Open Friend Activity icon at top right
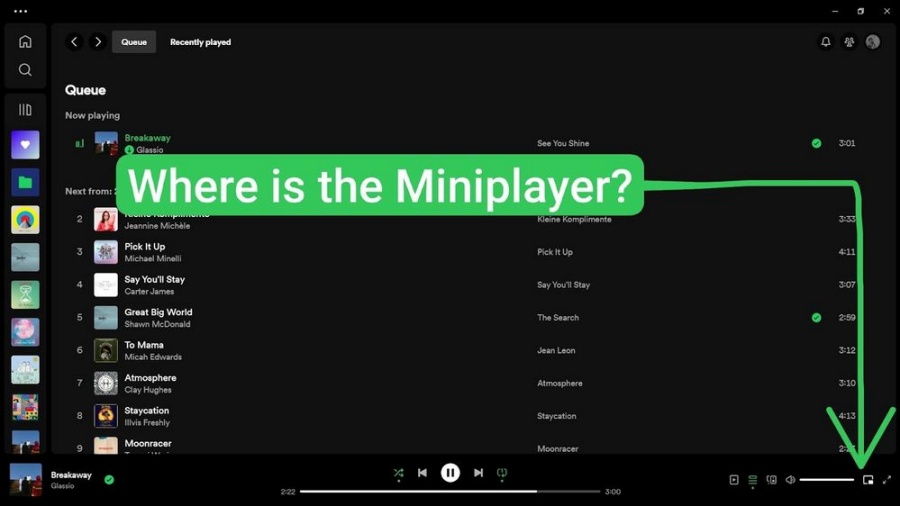 pyautogui.click(x=849, y=42)
